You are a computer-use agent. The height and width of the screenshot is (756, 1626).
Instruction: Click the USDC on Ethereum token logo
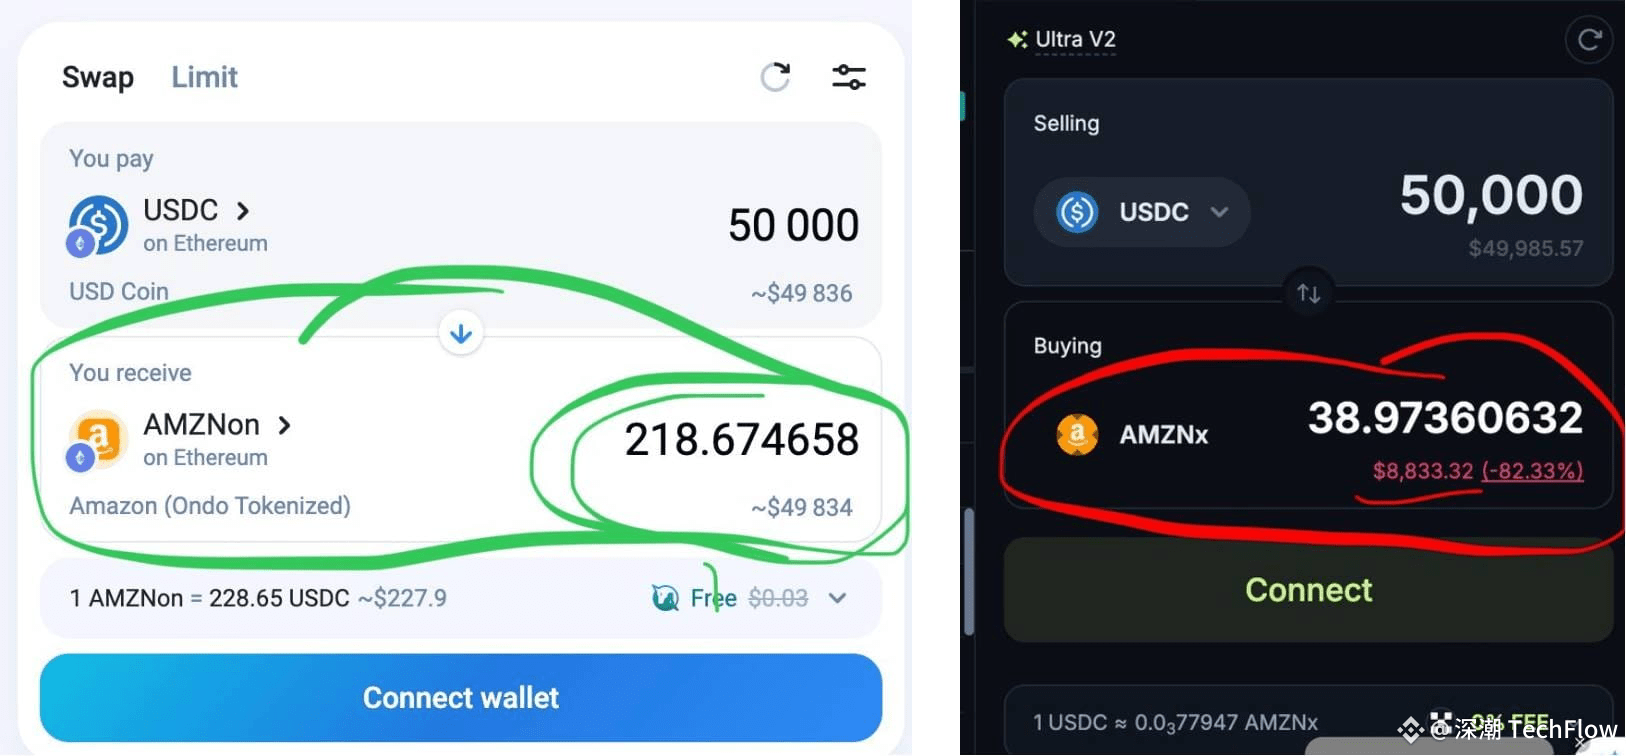[x=97, y=225]
